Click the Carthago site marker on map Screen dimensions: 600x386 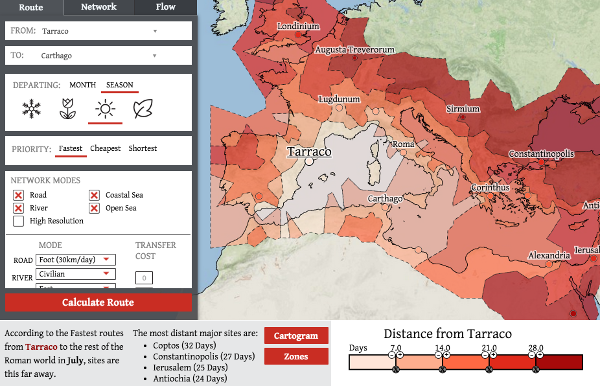point(385,207)
